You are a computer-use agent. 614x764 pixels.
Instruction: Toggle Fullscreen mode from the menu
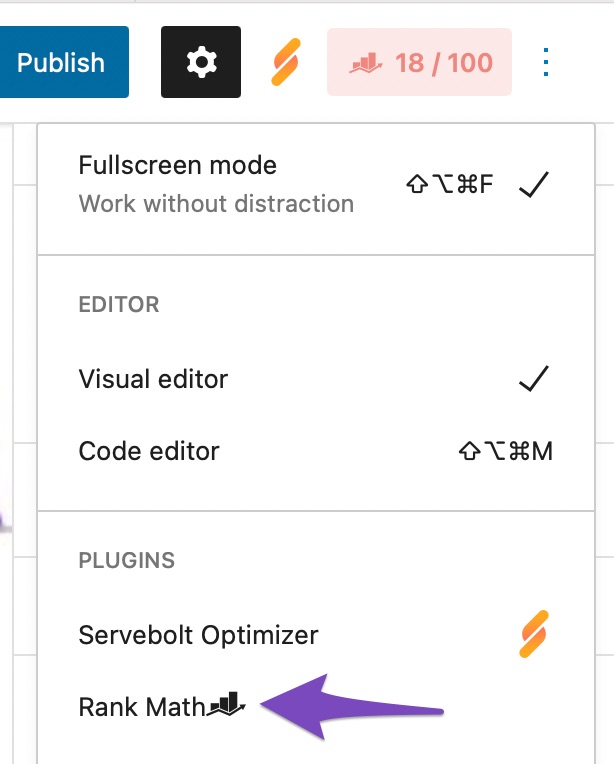click(178, 166)
